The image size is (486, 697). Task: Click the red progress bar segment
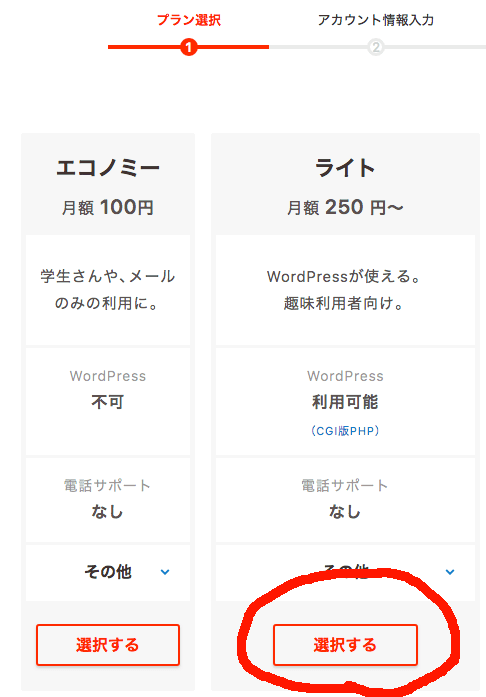pos(189,47)
